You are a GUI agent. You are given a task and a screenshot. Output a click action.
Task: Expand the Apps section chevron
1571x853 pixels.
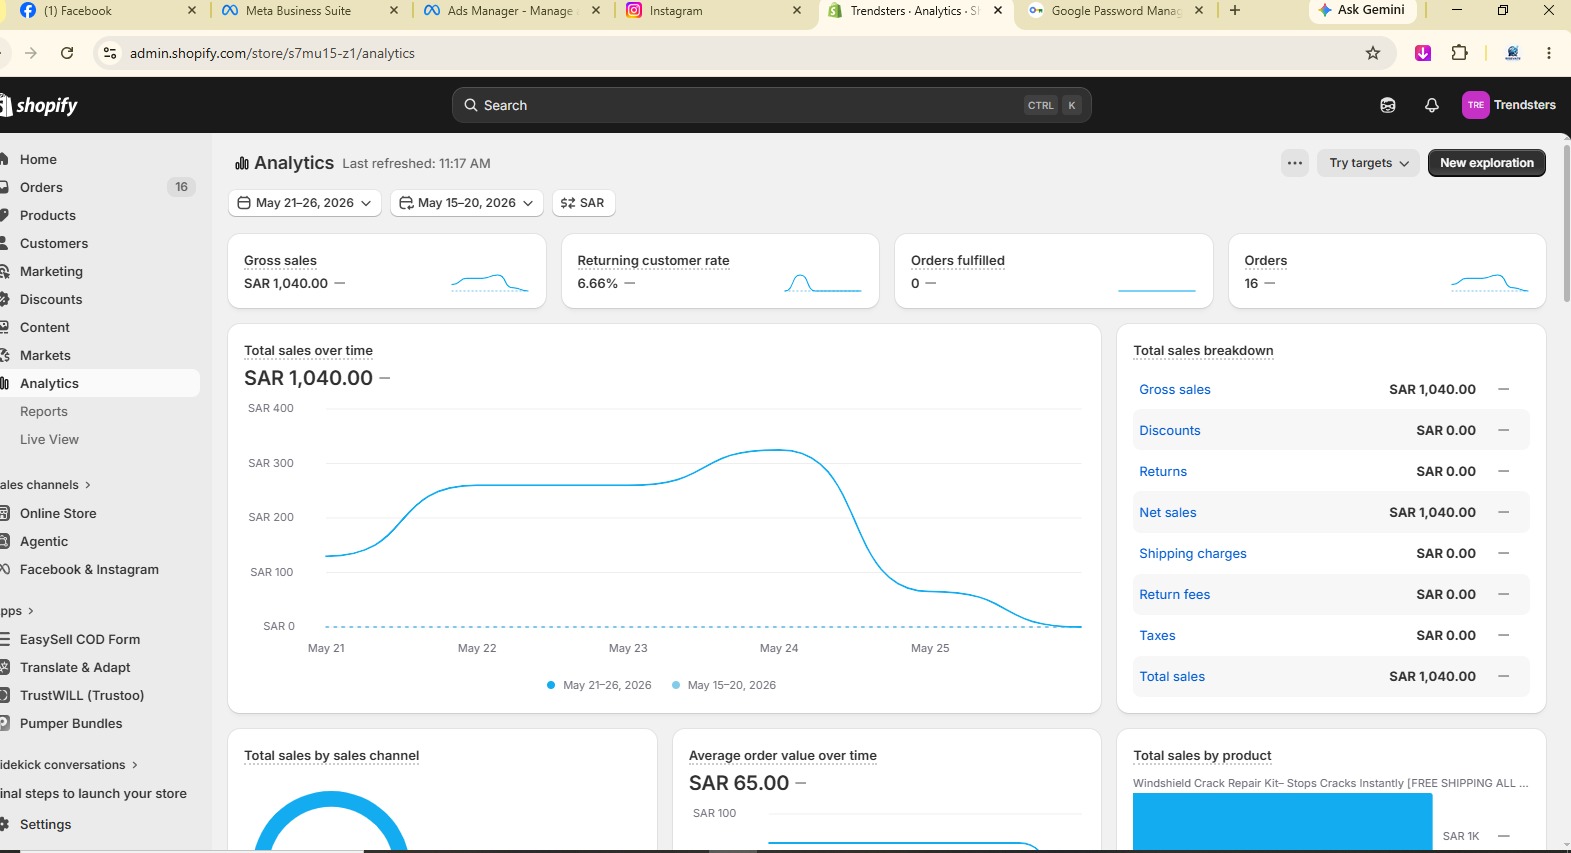click(x=31, y=611)
